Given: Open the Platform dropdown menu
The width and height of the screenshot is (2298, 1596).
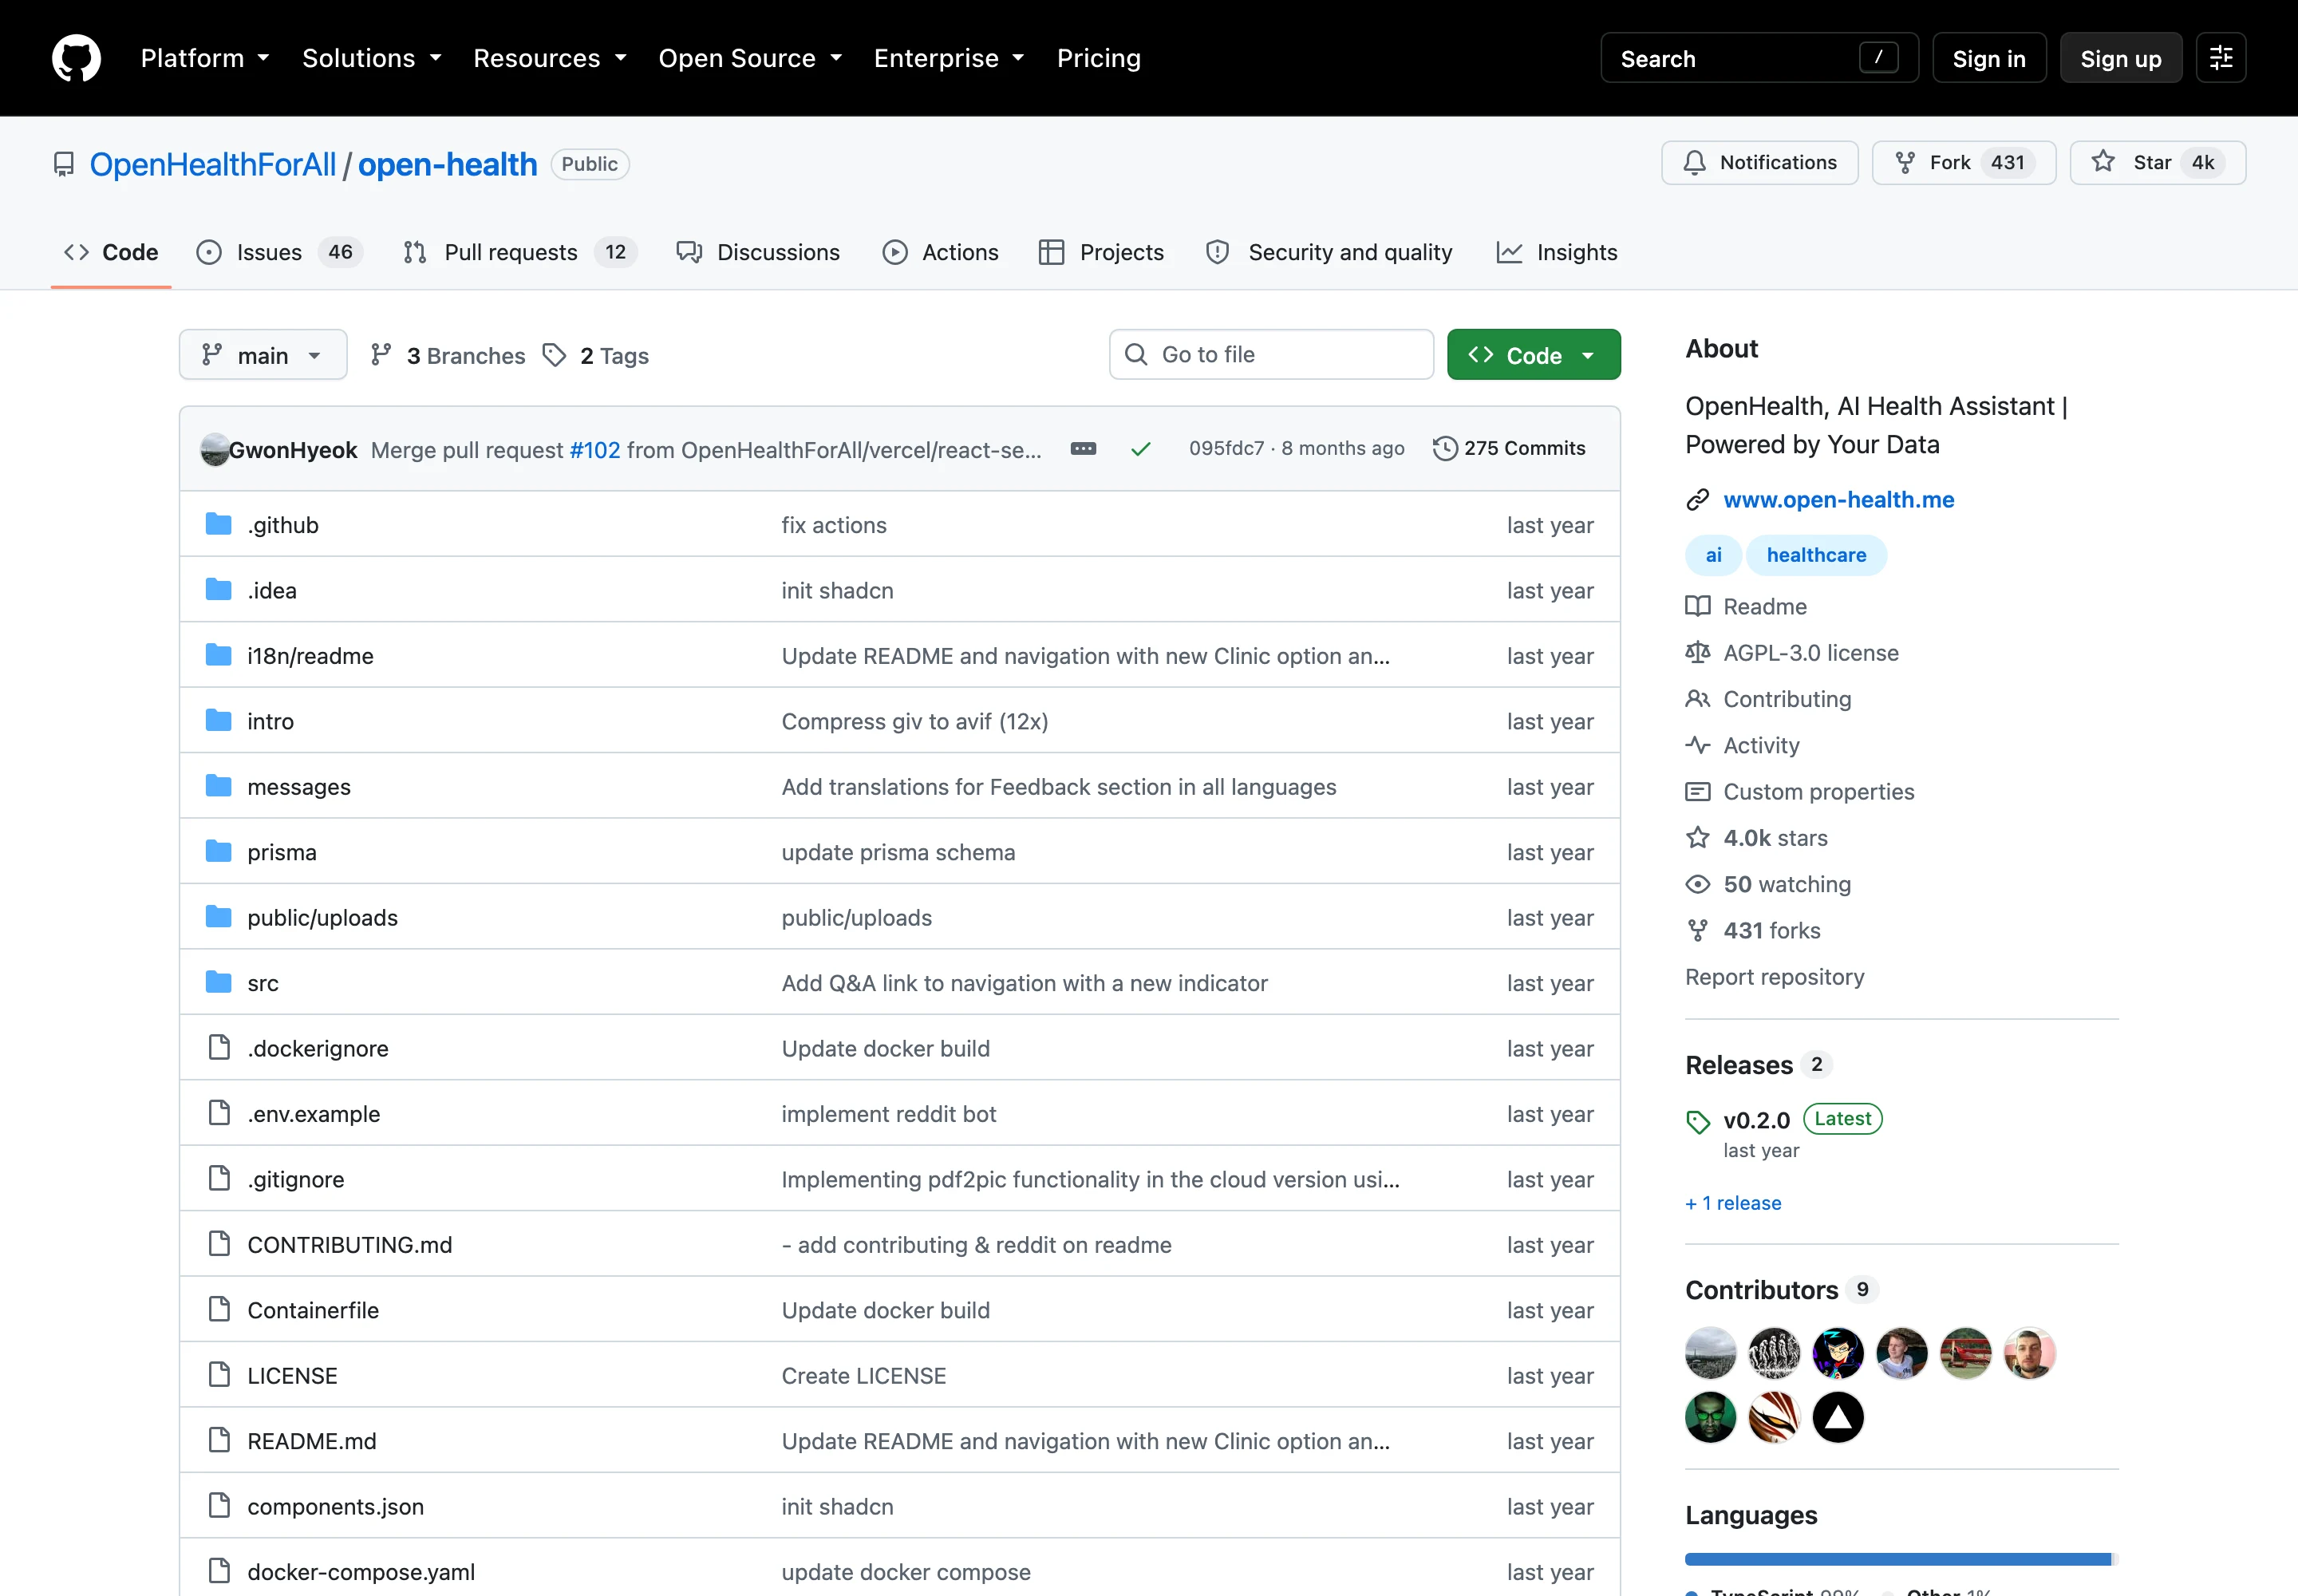Looking at the screenshot, I should (x=205, y=58).
